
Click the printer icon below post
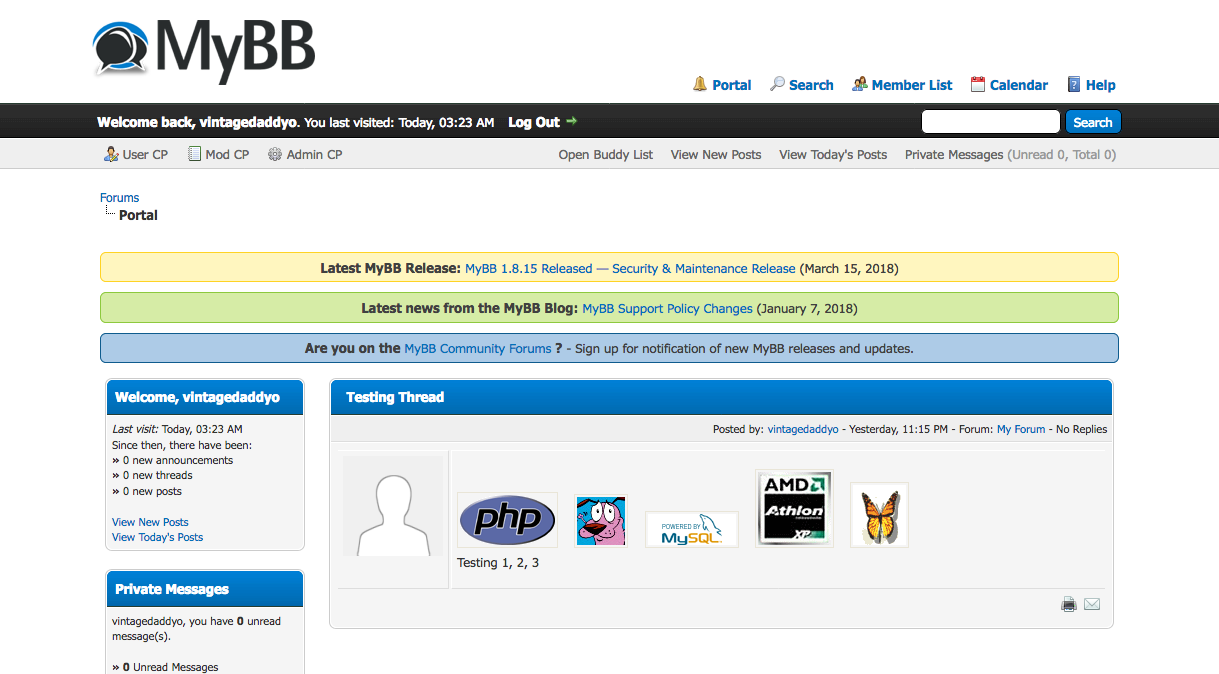pos(1069,604)
